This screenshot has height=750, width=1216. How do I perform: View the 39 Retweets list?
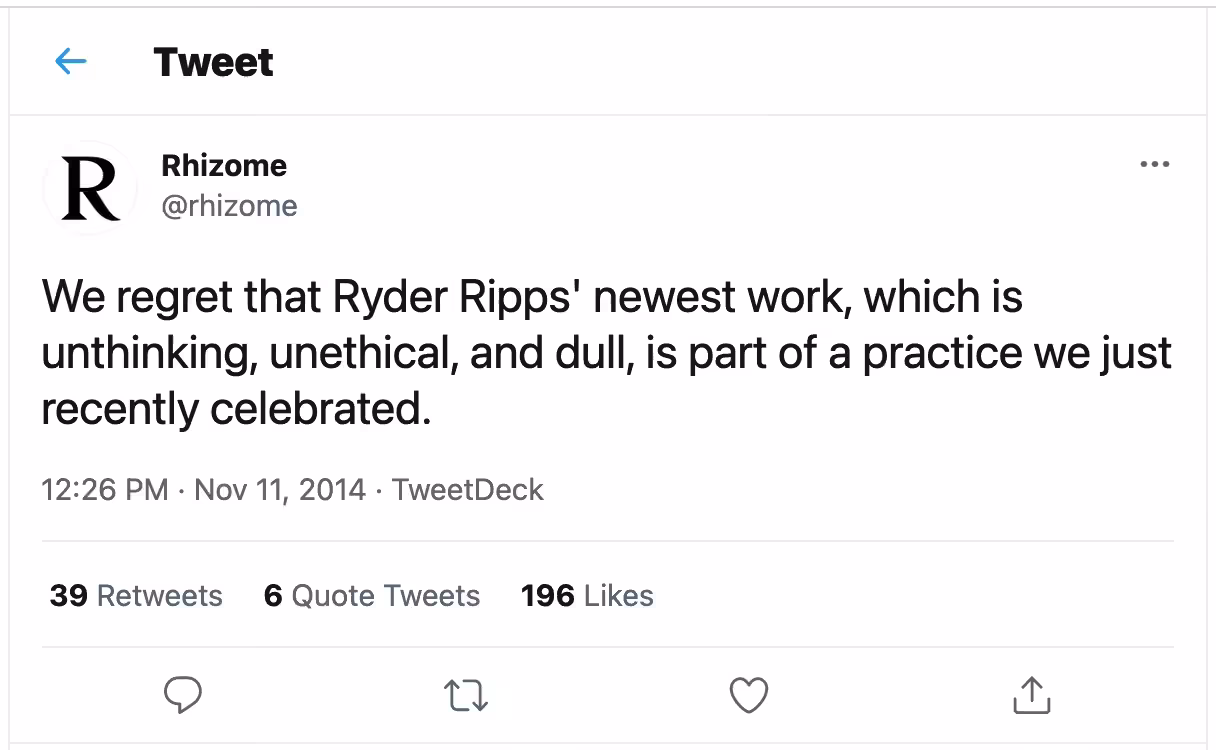(136, 596)
